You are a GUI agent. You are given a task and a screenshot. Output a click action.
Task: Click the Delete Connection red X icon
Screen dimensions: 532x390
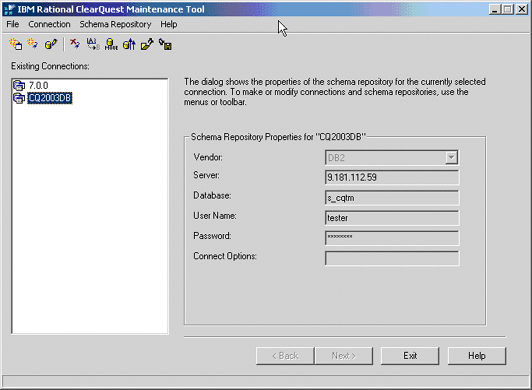click(x=75, y=44)
